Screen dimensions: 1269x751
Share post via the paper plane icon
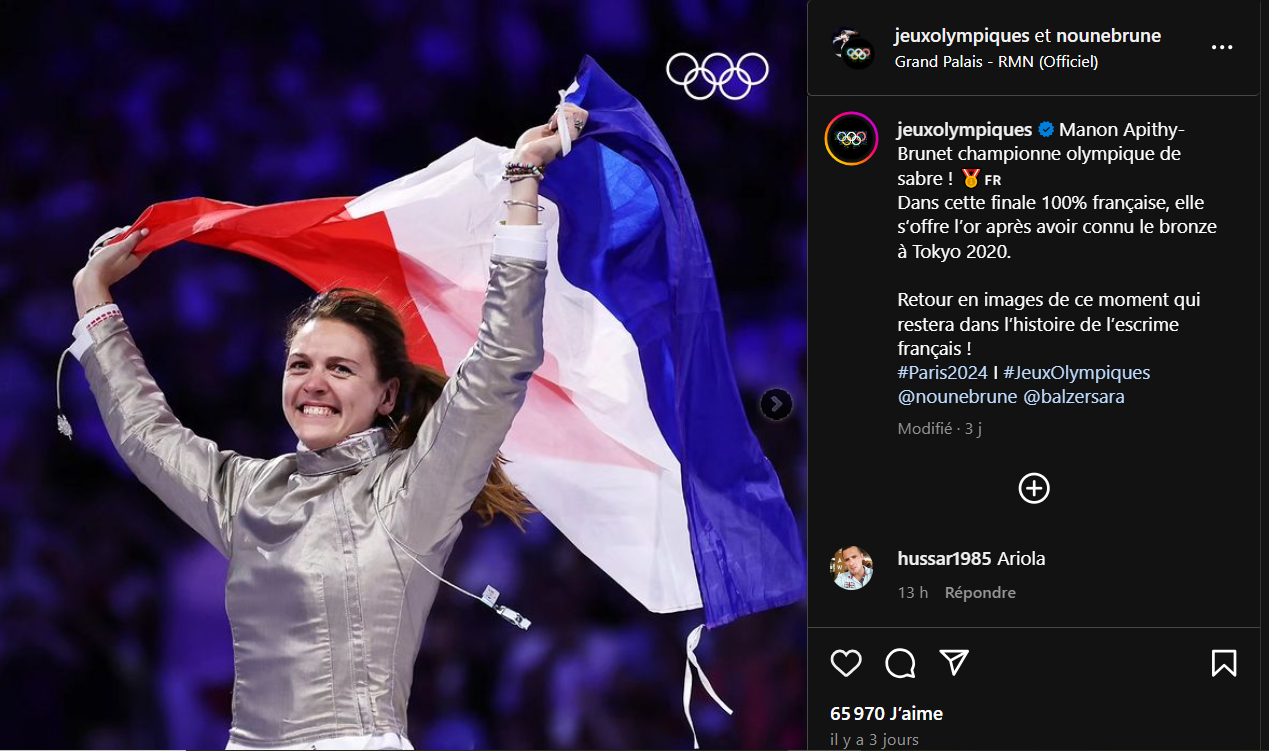(954, 663)
